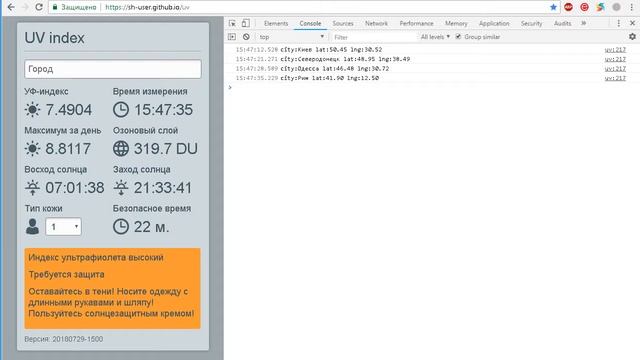Open source link for the Киев log line

[615, 49]
